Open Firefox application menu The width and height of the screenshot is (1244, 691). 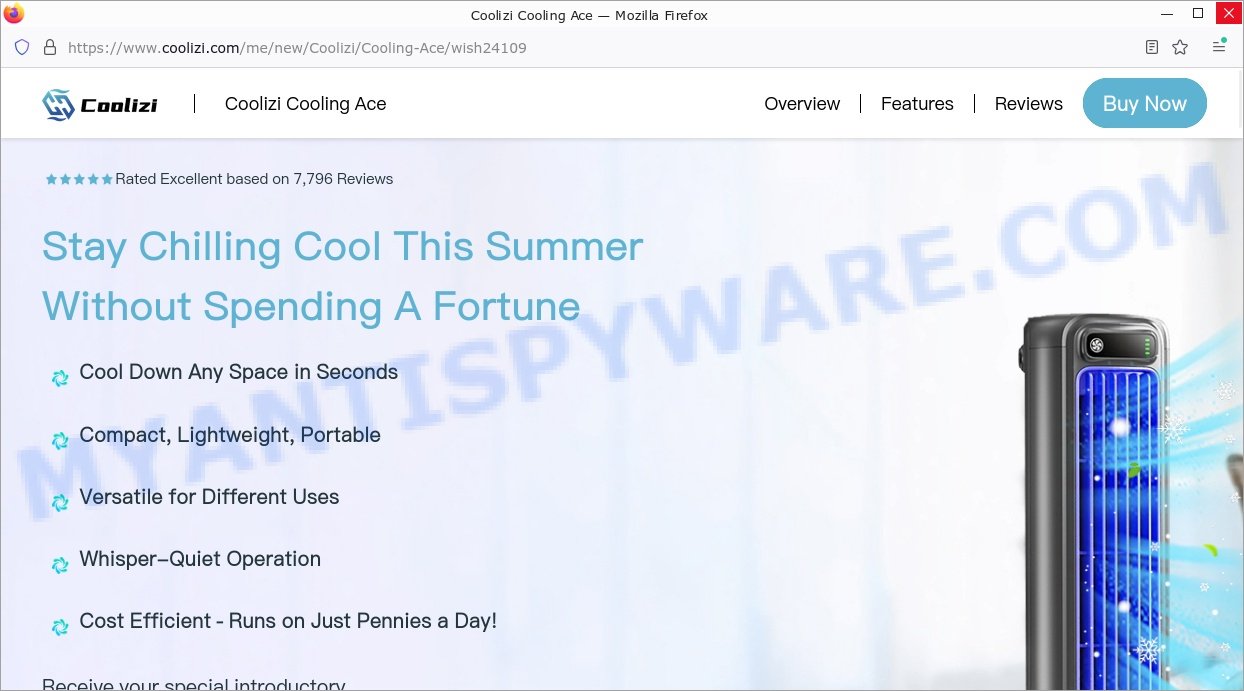click(1219, 47)
